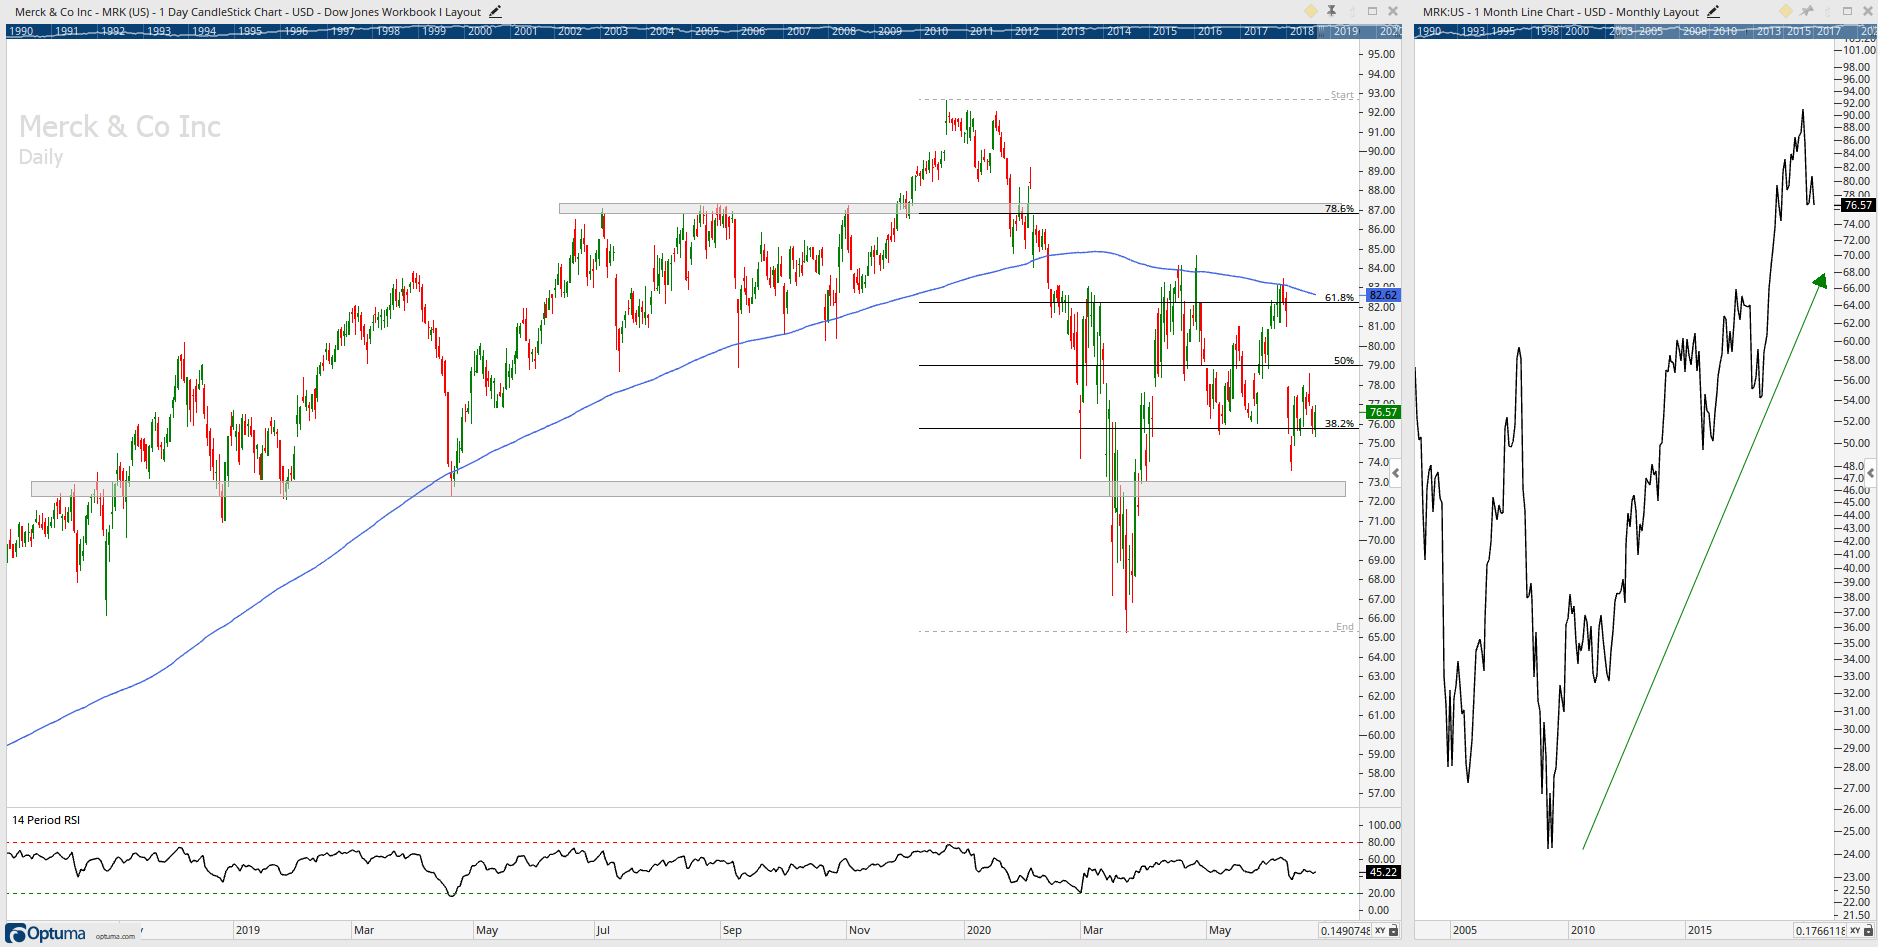The image size is (1878, 947).
Task: Click the 38.2% Fibonacci retracement label
Action: click(1339, 423)
